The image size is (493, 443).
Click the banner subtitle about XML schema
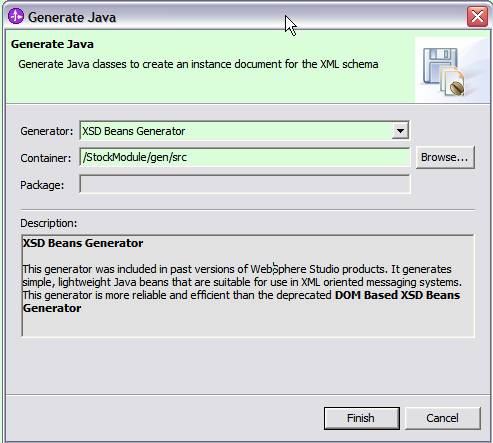click(x=198, y=64)
